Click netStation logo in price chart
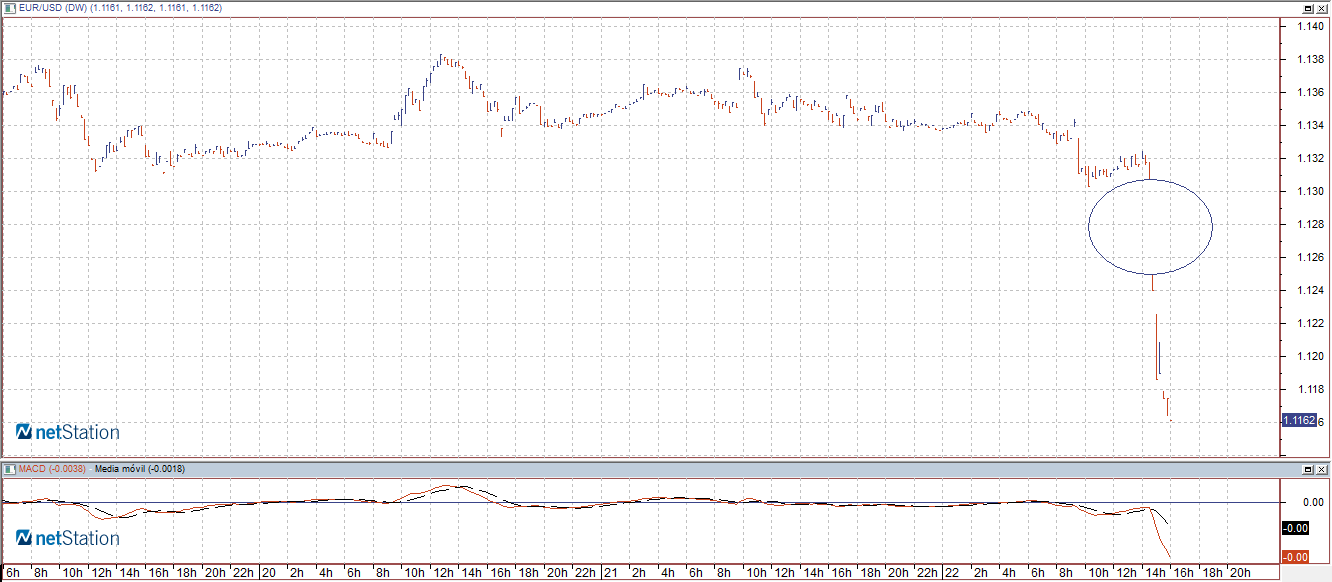This screenshot has width=1332, height=582. coord(68,432)
